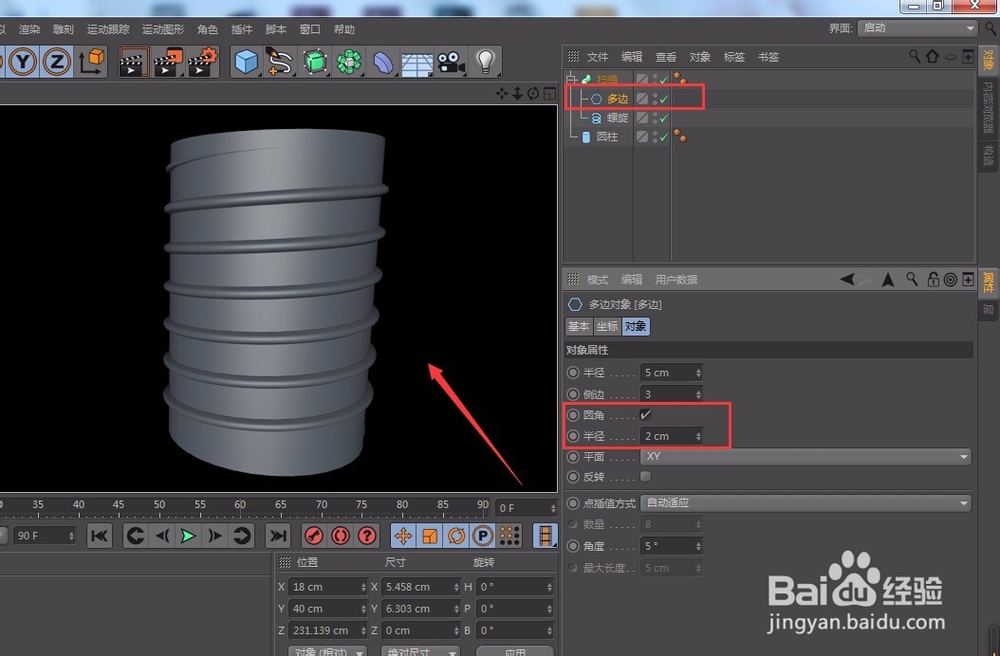Screen dimensions: 1000x656
Task: Click the object manager home icon
Action: 932,56
